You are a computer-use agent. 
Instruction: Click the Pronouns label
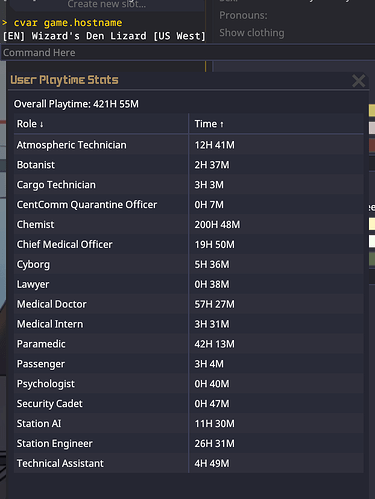point(243,15)
